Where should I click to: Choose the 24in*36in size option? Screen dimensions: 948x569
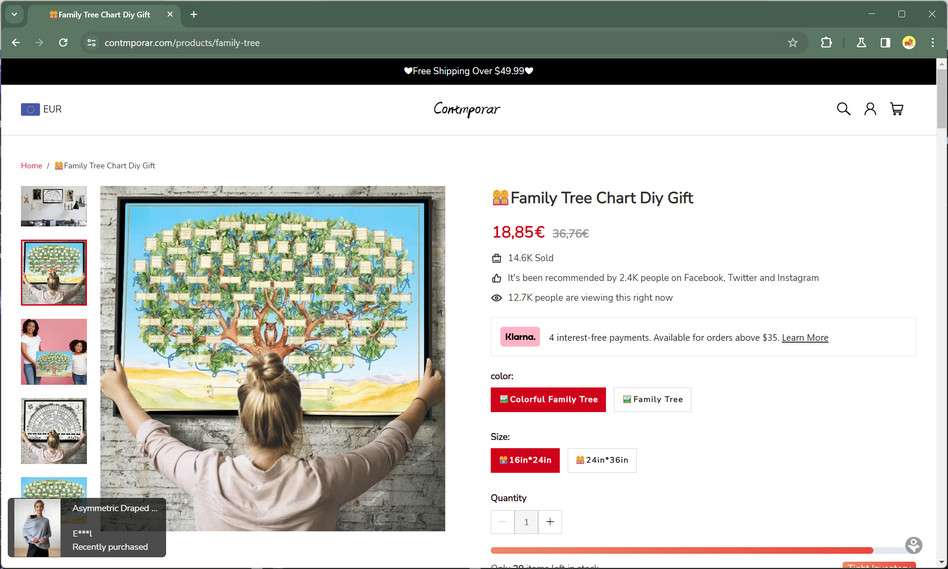click(602, 460)
